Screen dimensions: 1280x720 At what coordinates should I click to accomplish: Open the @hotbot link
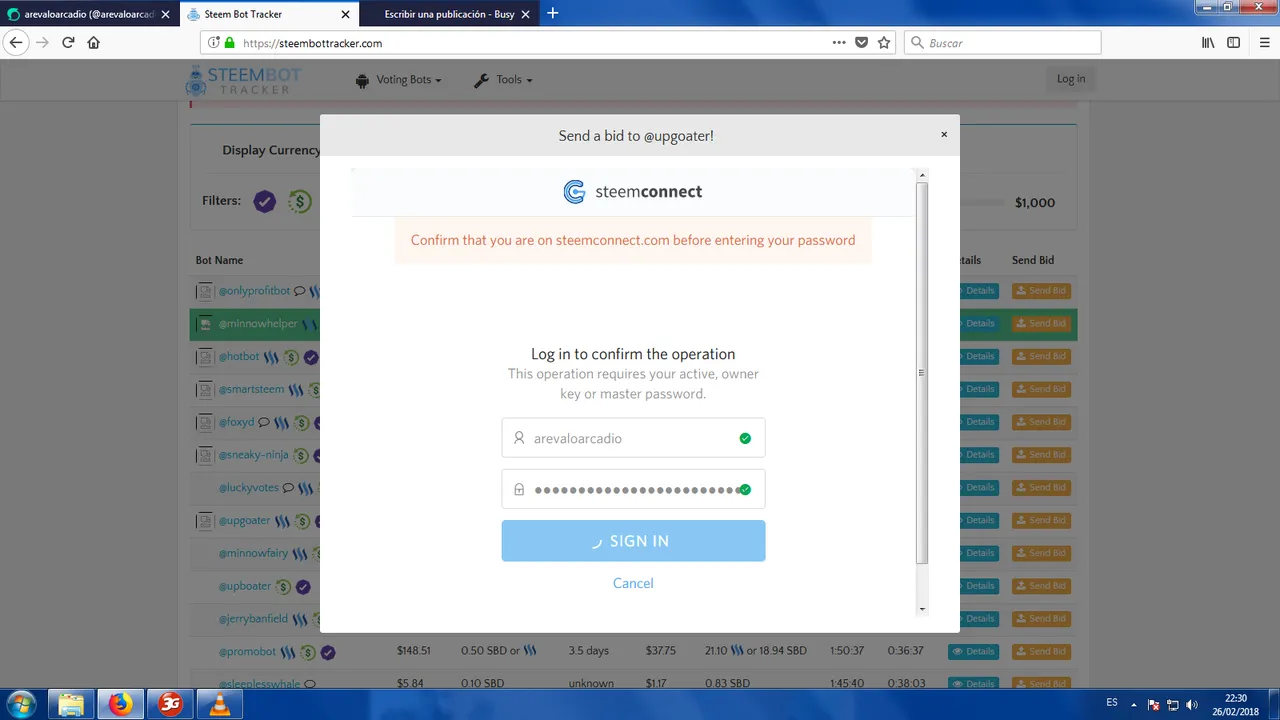point(239,356)
